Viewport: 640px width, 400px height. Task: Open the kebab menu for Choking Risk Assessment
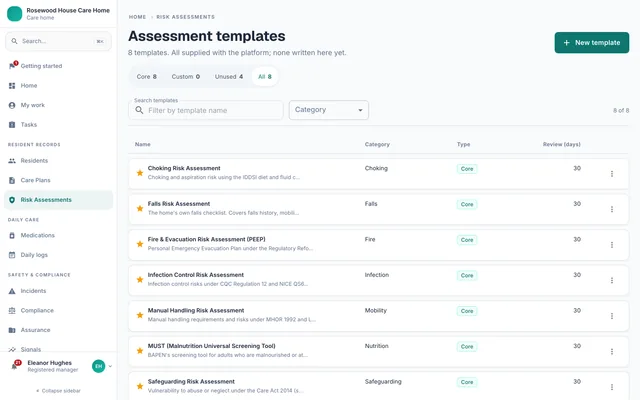click(611, 173)
